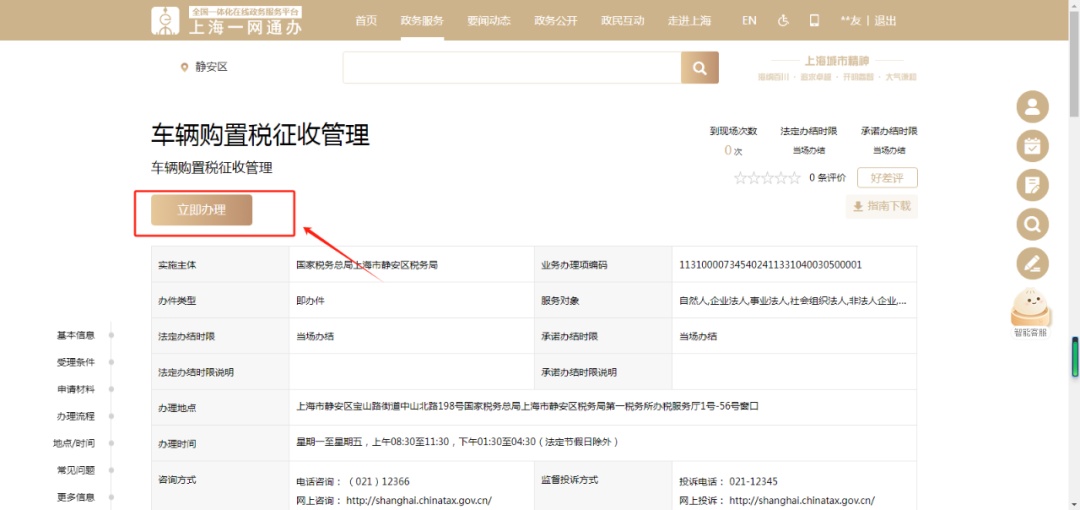Click the 上海一网通办 logo
This screenshot has width=1080, height=510.
point(226,21)
